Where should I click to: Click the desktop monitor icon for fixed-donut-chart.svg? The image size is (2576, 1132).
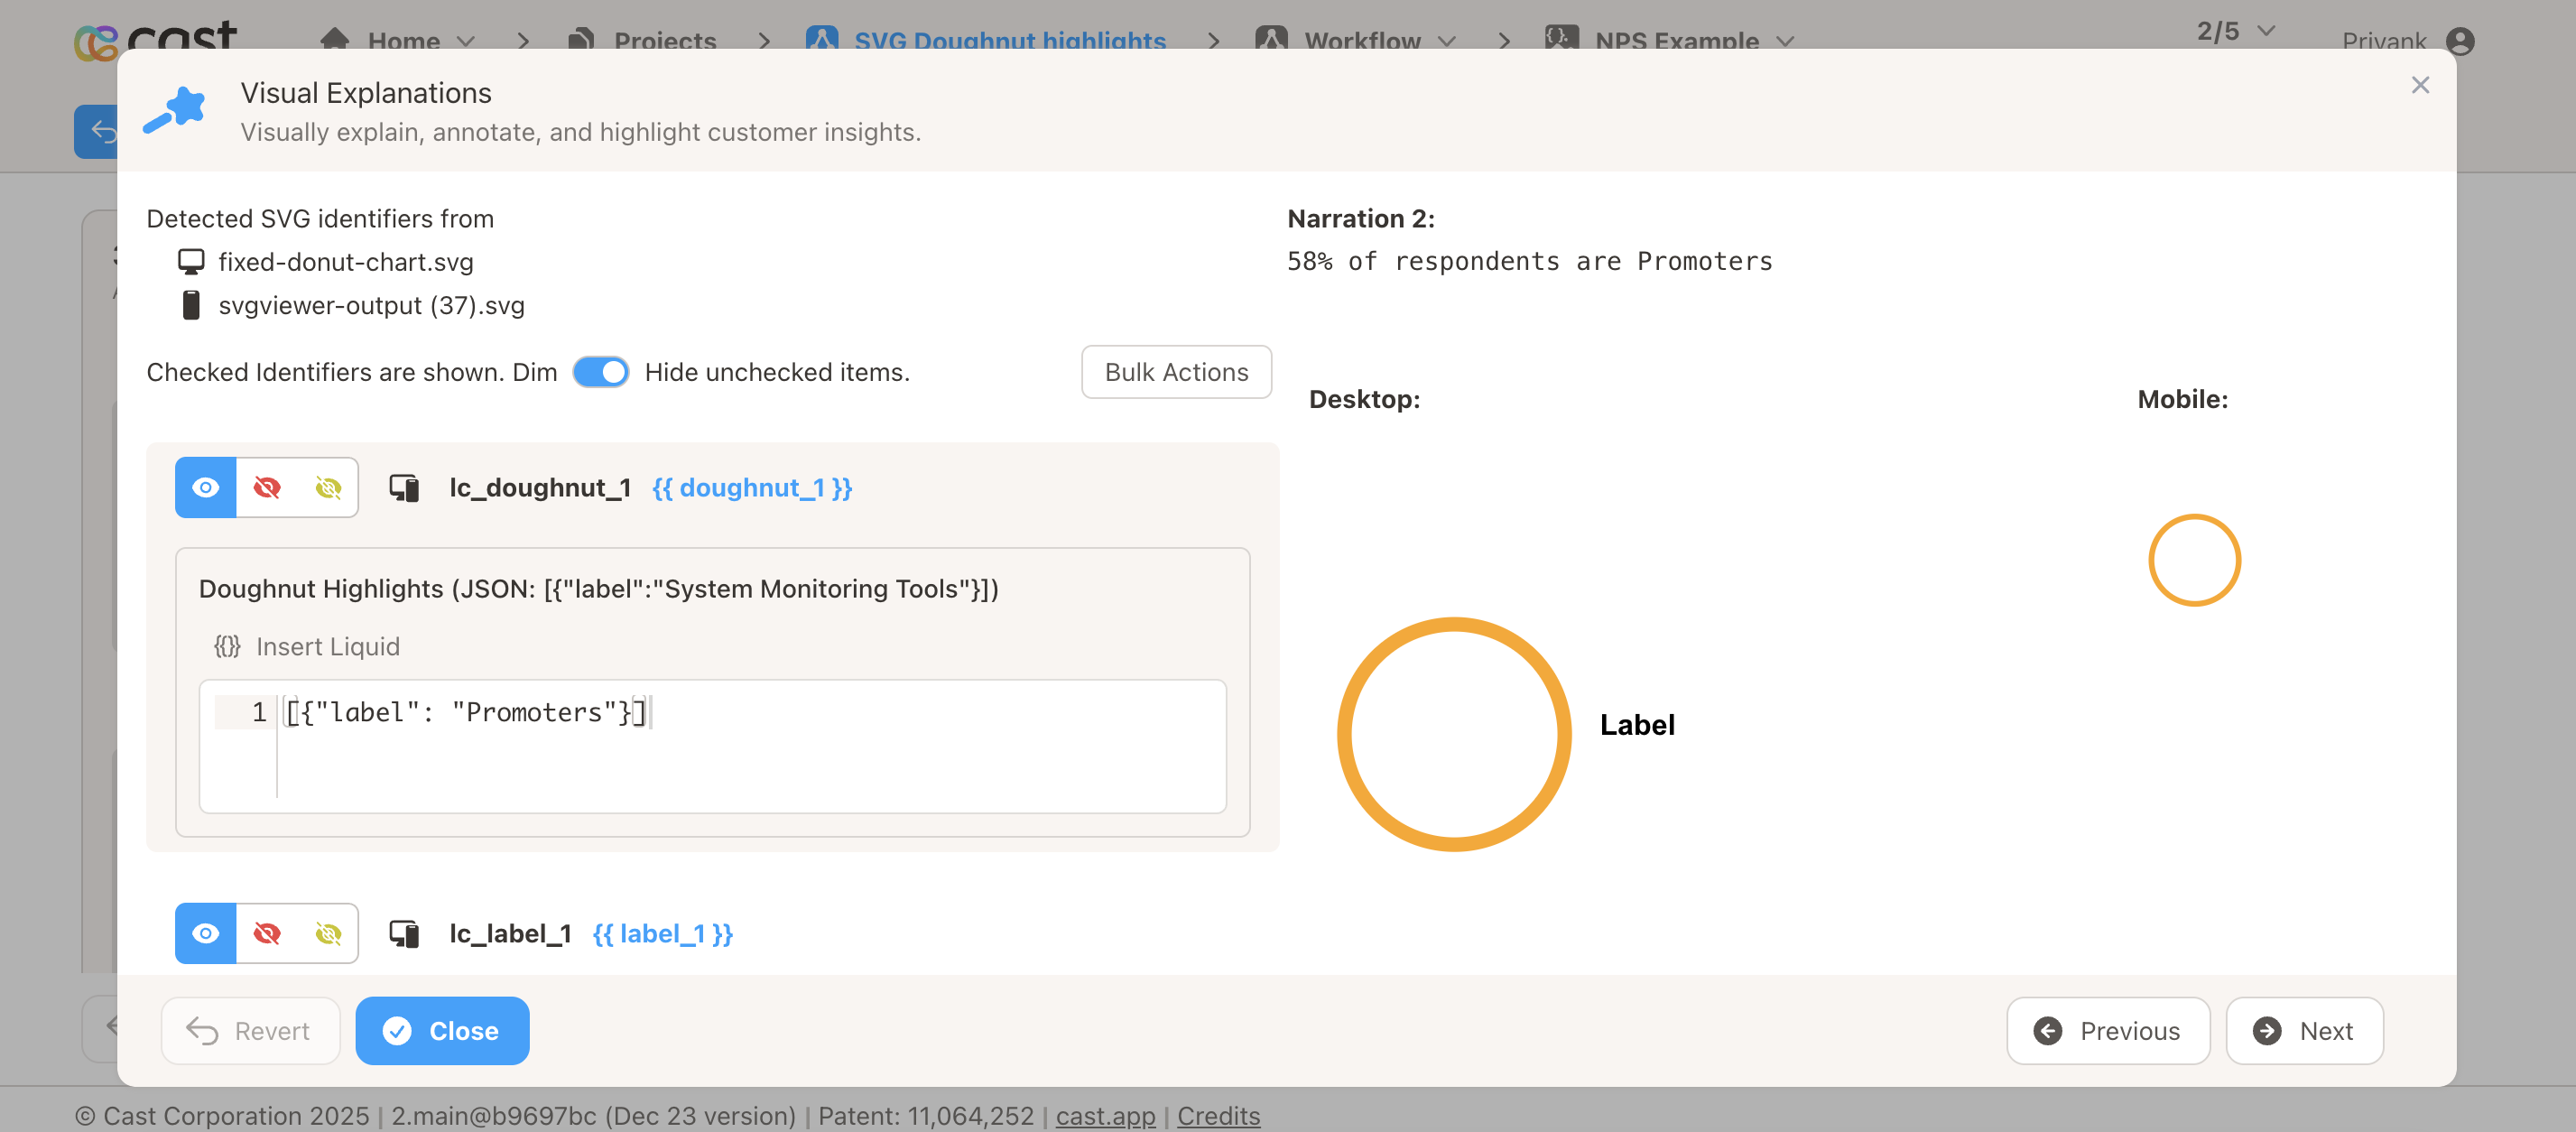pos(190,262)
